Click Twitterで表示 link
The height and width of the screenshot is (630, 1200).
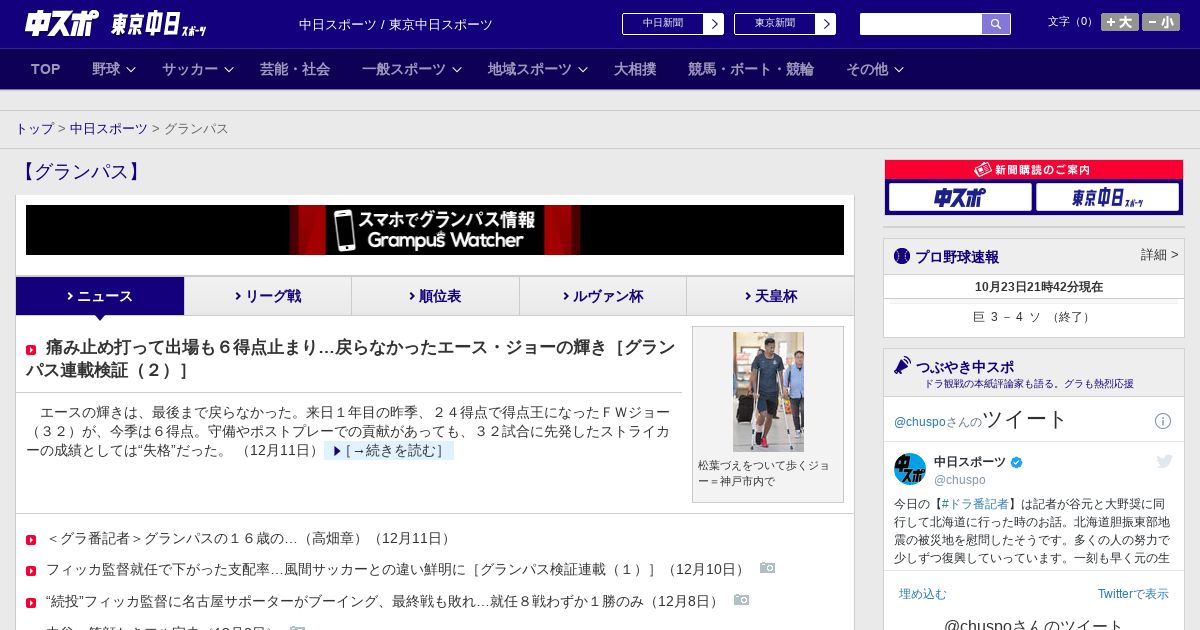coord(1133,594)
